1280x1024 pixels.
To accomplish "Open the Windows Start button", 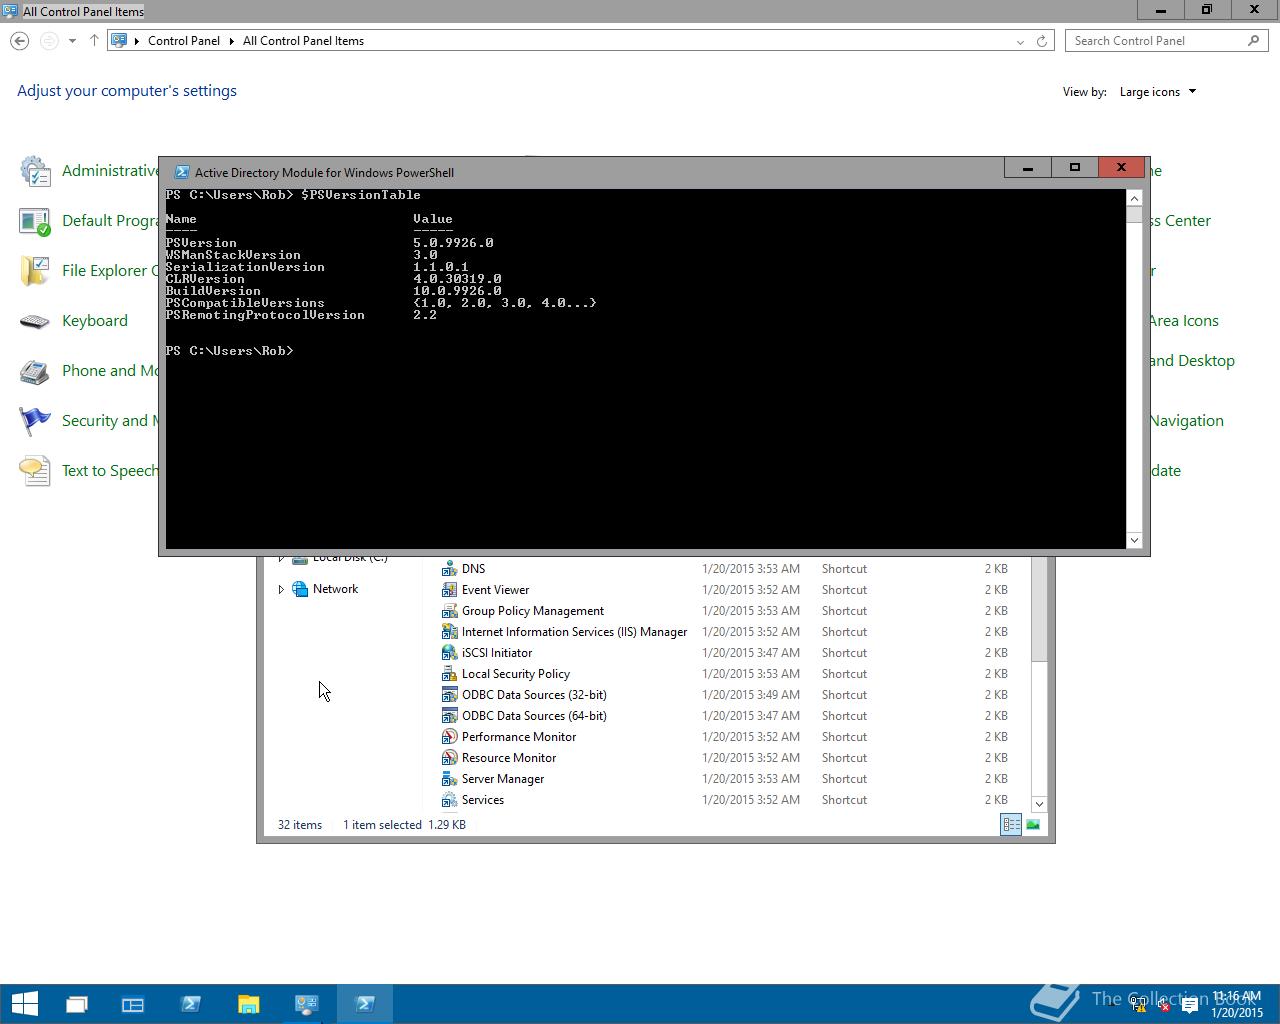I will pyautogui.click(x=24, y=1004).
